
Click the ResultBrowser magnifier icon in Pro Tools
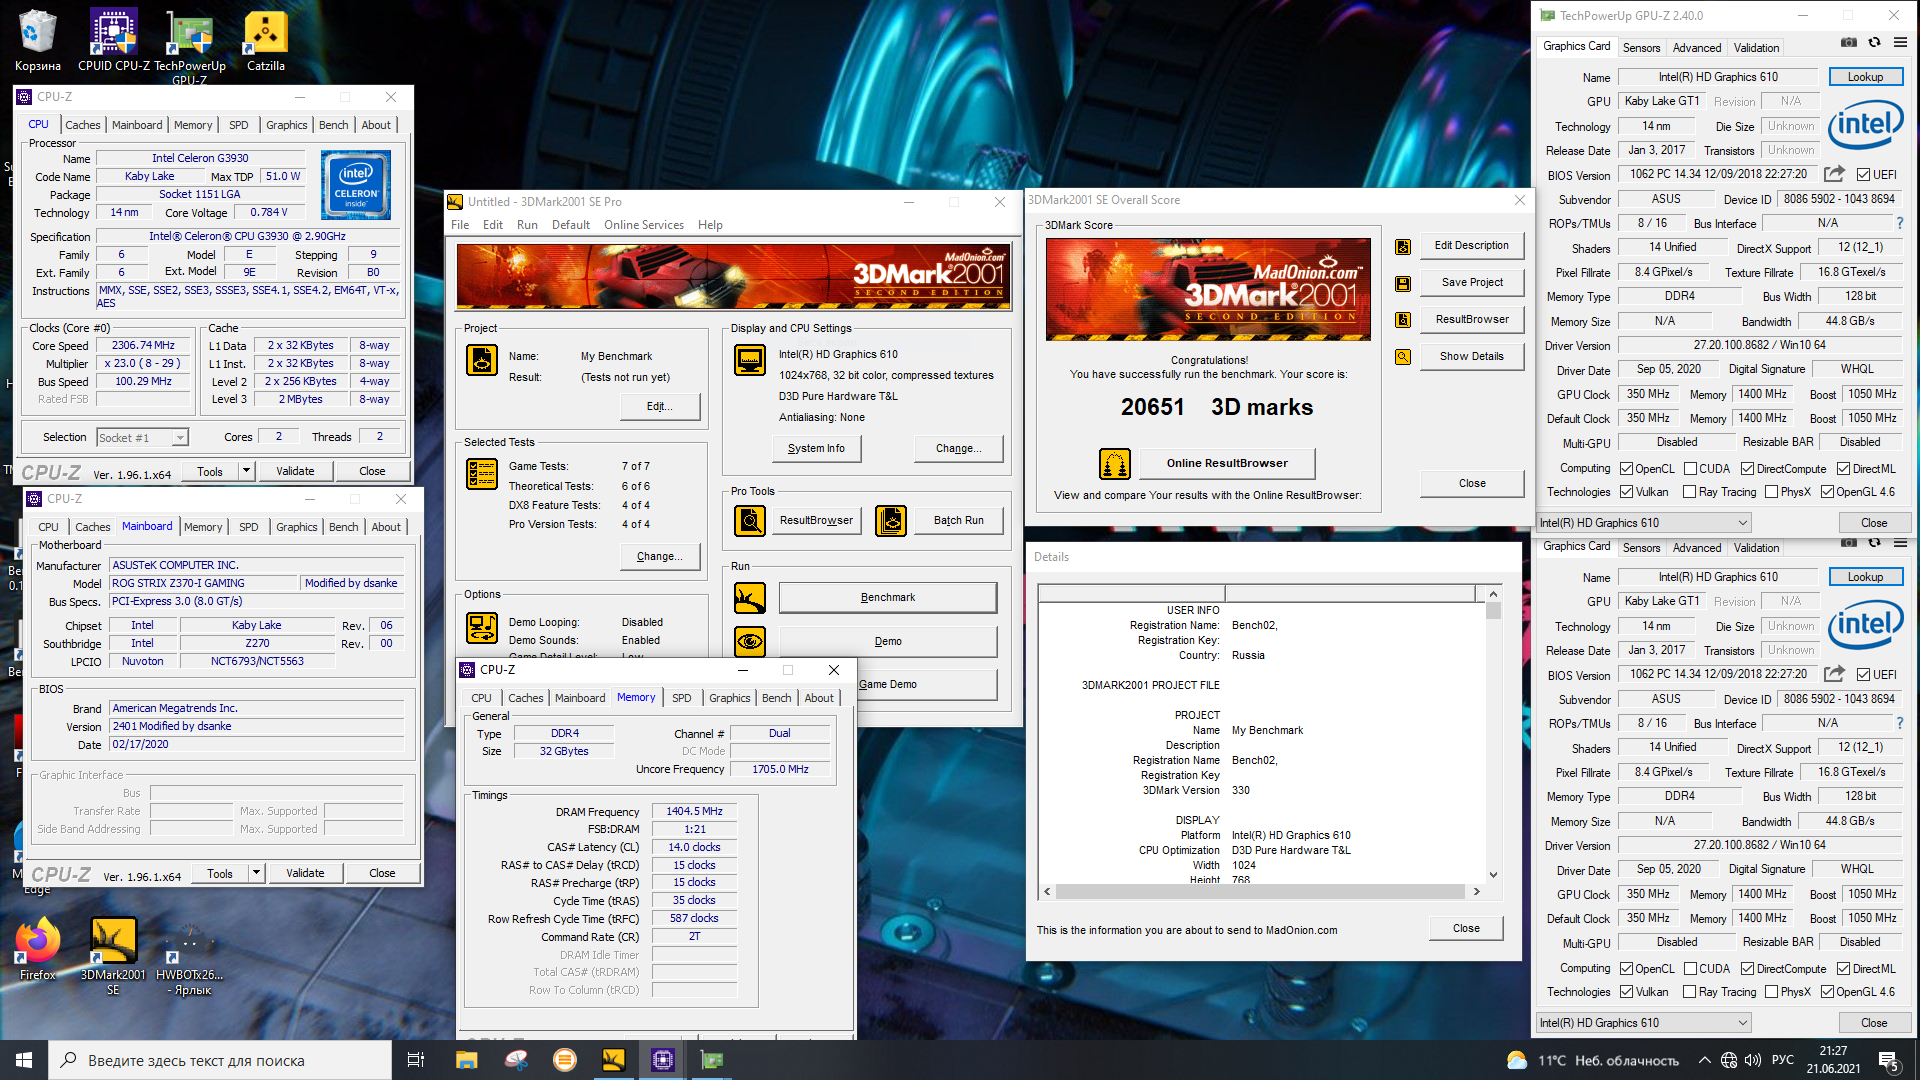(x=750, y=520)
